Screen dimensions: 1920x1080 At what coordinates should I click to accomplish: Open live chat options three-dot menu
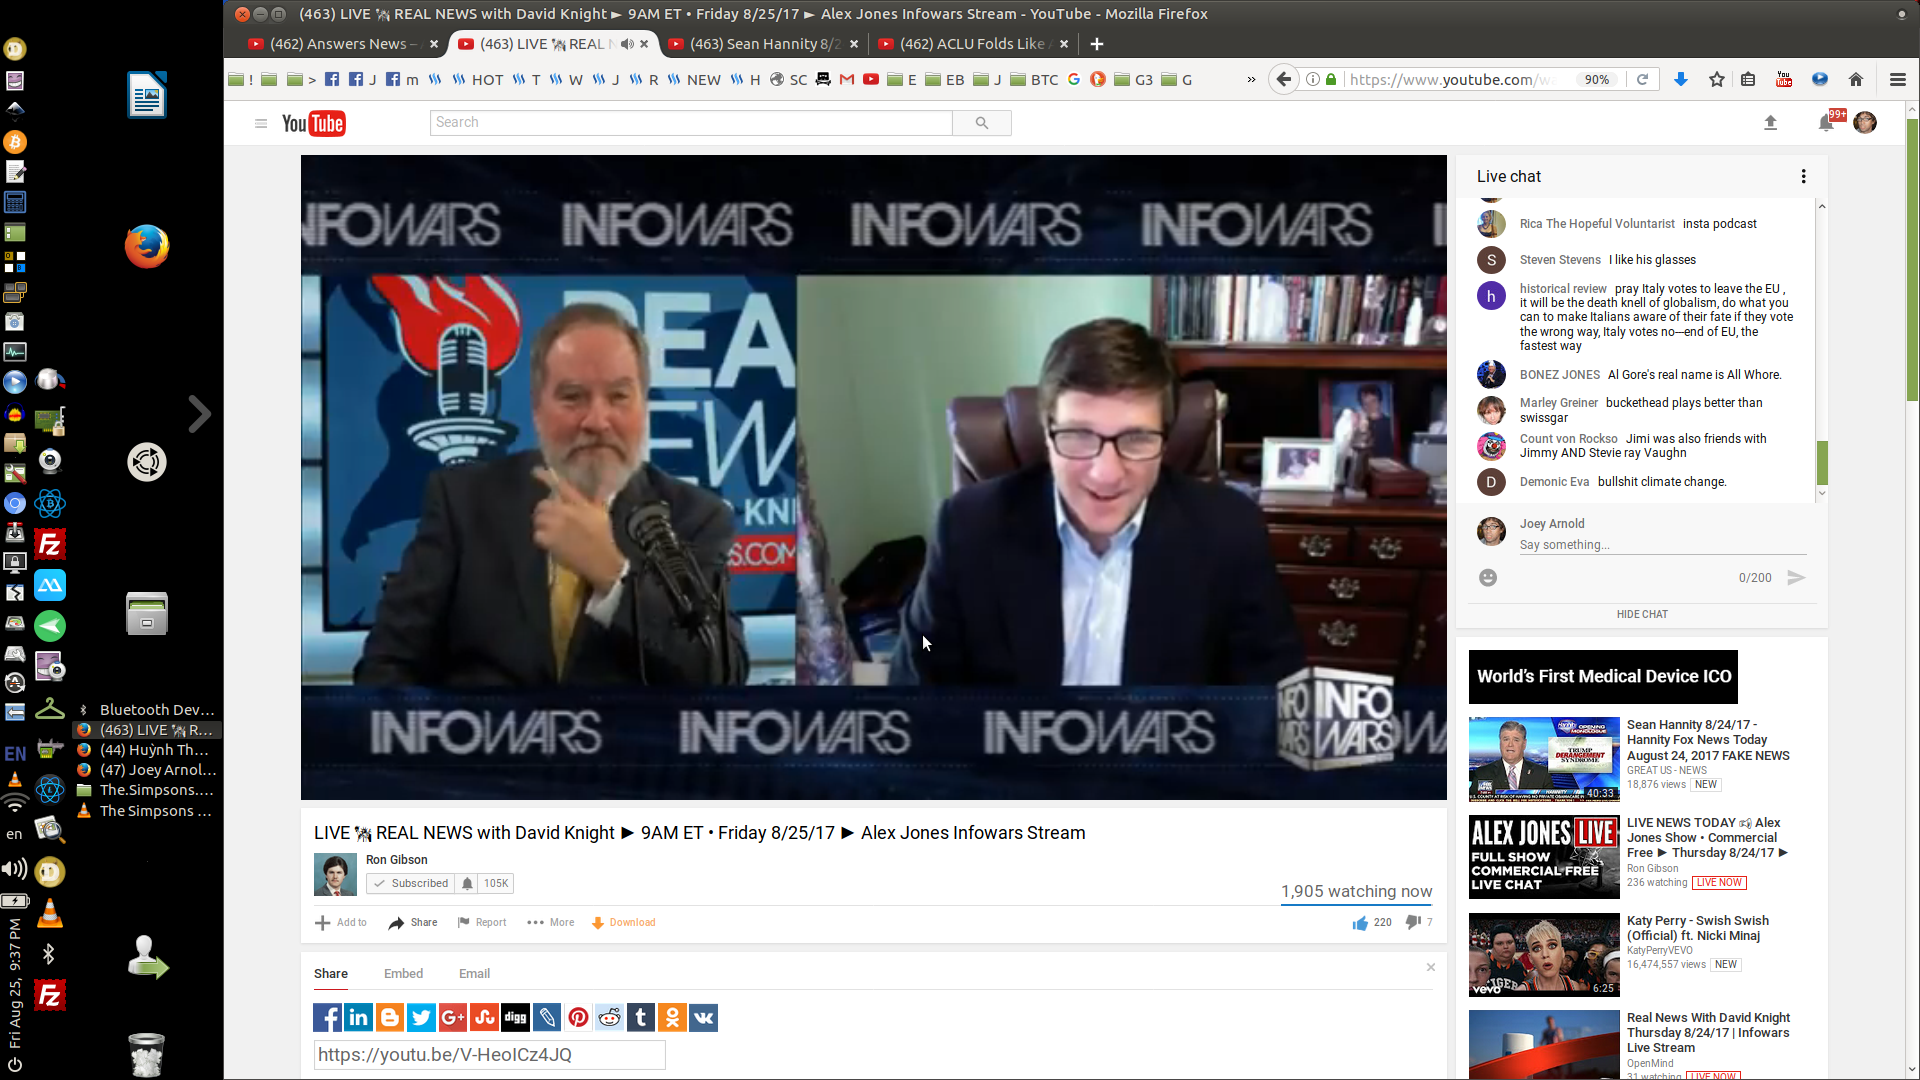(1804, 176)
